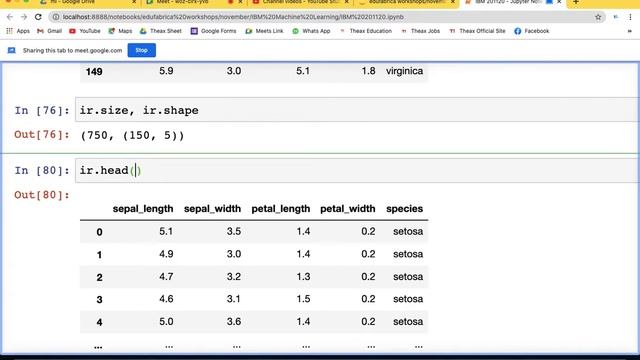Image resolution: width=640 pixels, height=360 pixels.
Task: Click the petal_length column header
Action: pos(281,209)
